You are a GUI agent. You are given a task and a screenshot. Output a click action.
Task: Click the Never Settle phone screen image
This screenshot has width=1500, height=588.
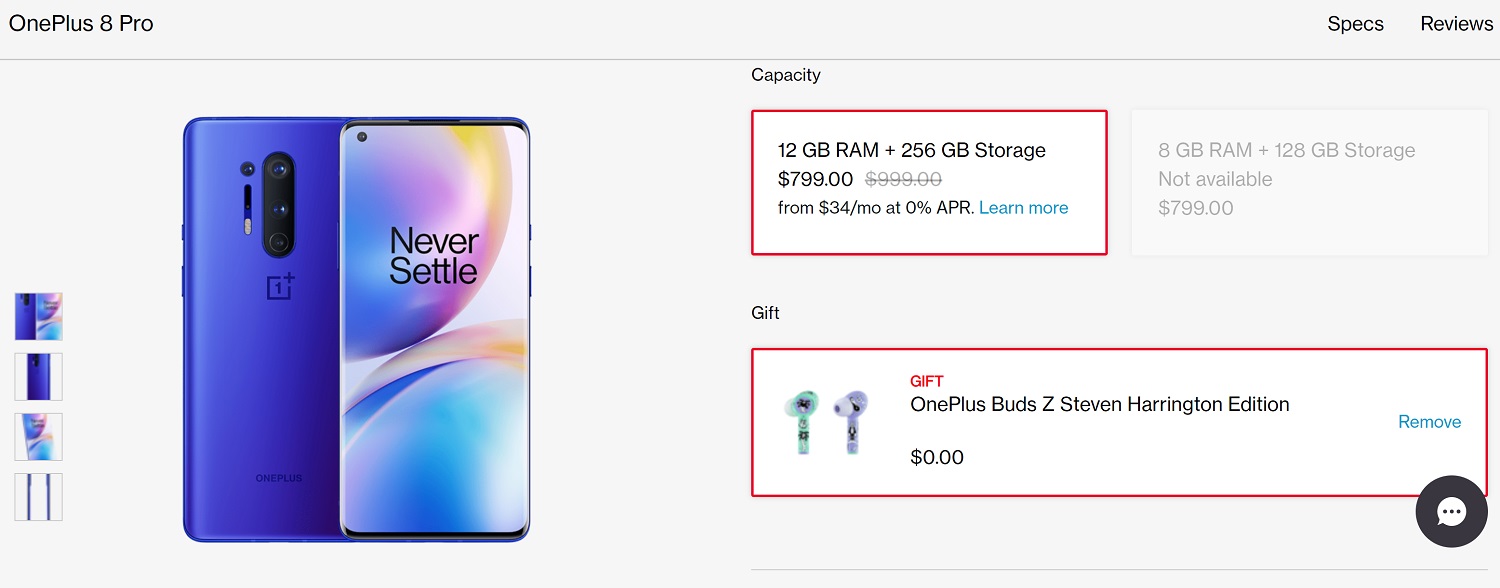pyautogui.click(x=433, y=330)
